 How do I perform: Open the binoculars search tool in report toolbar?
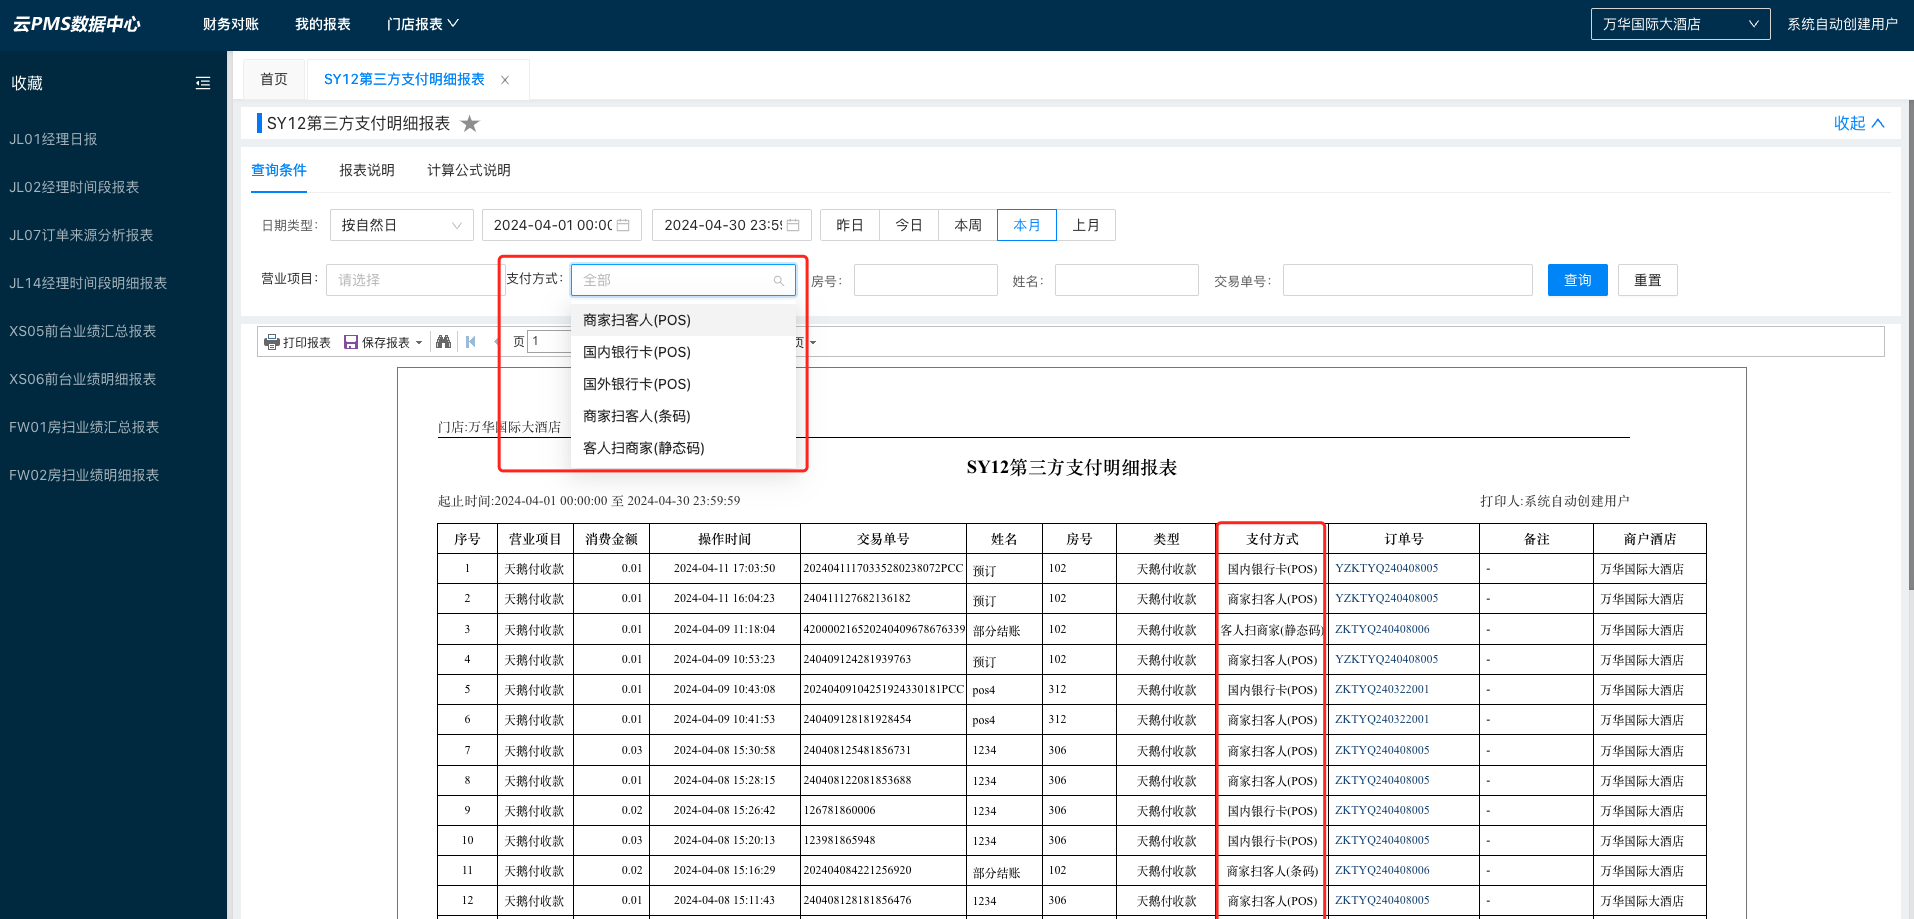coord(444,342)
